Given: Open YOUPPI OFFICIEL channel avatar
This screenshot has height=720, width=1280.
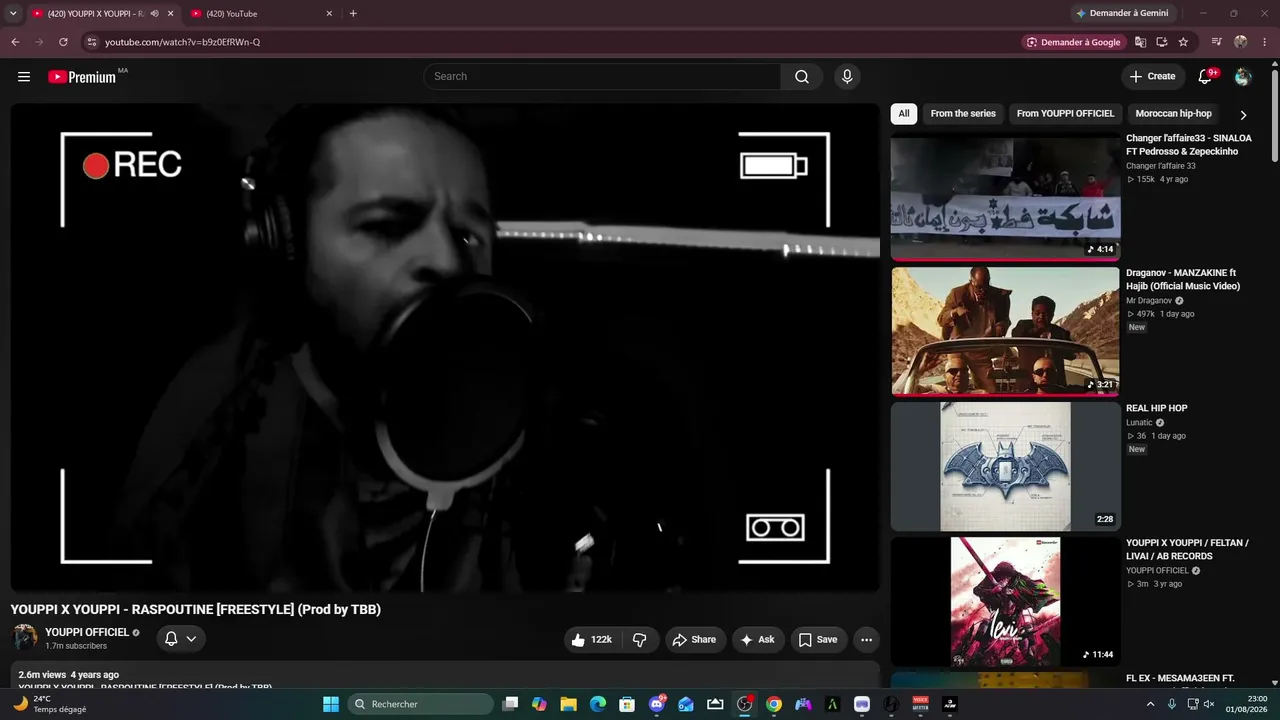Looking at the screenshot, I should tap(25, 638).
